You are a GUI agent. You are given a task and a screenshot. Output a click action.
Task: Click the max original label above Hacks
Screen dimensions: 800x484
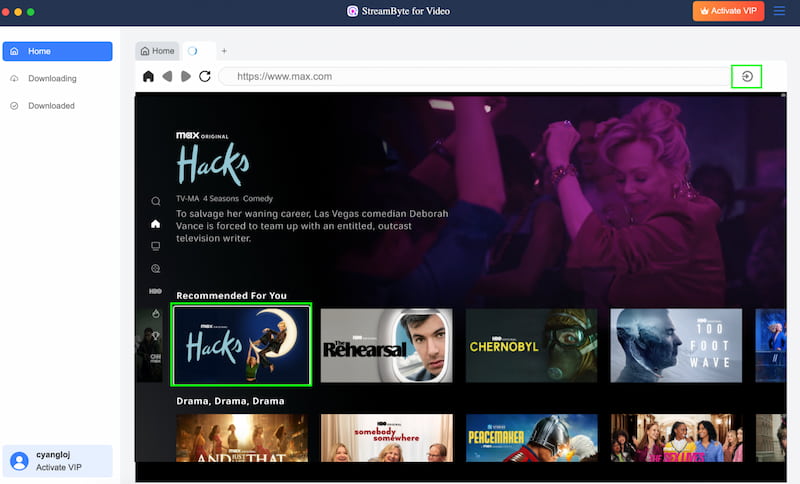[x=202, y=136]
